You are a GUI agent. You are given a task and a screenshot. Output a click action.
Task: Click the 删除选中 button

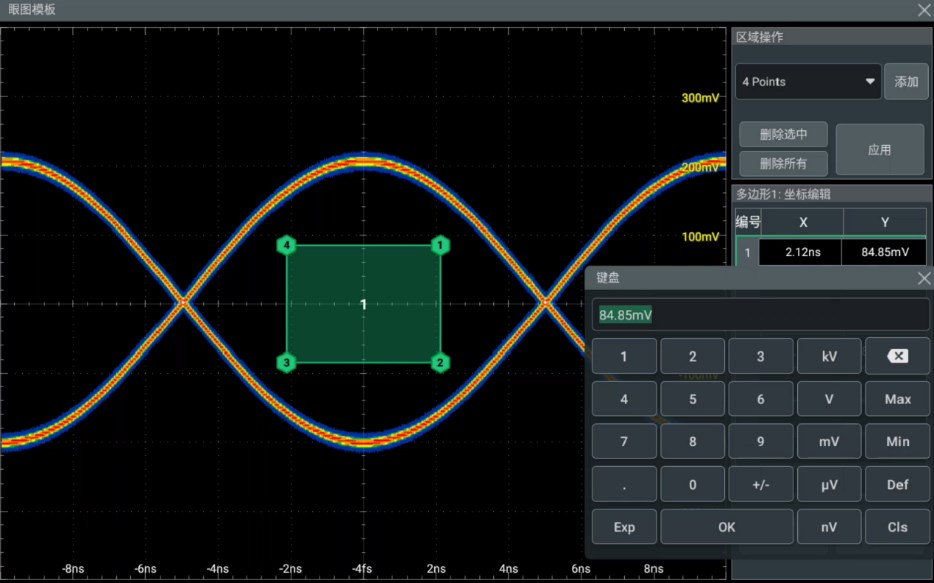(783, 134)
